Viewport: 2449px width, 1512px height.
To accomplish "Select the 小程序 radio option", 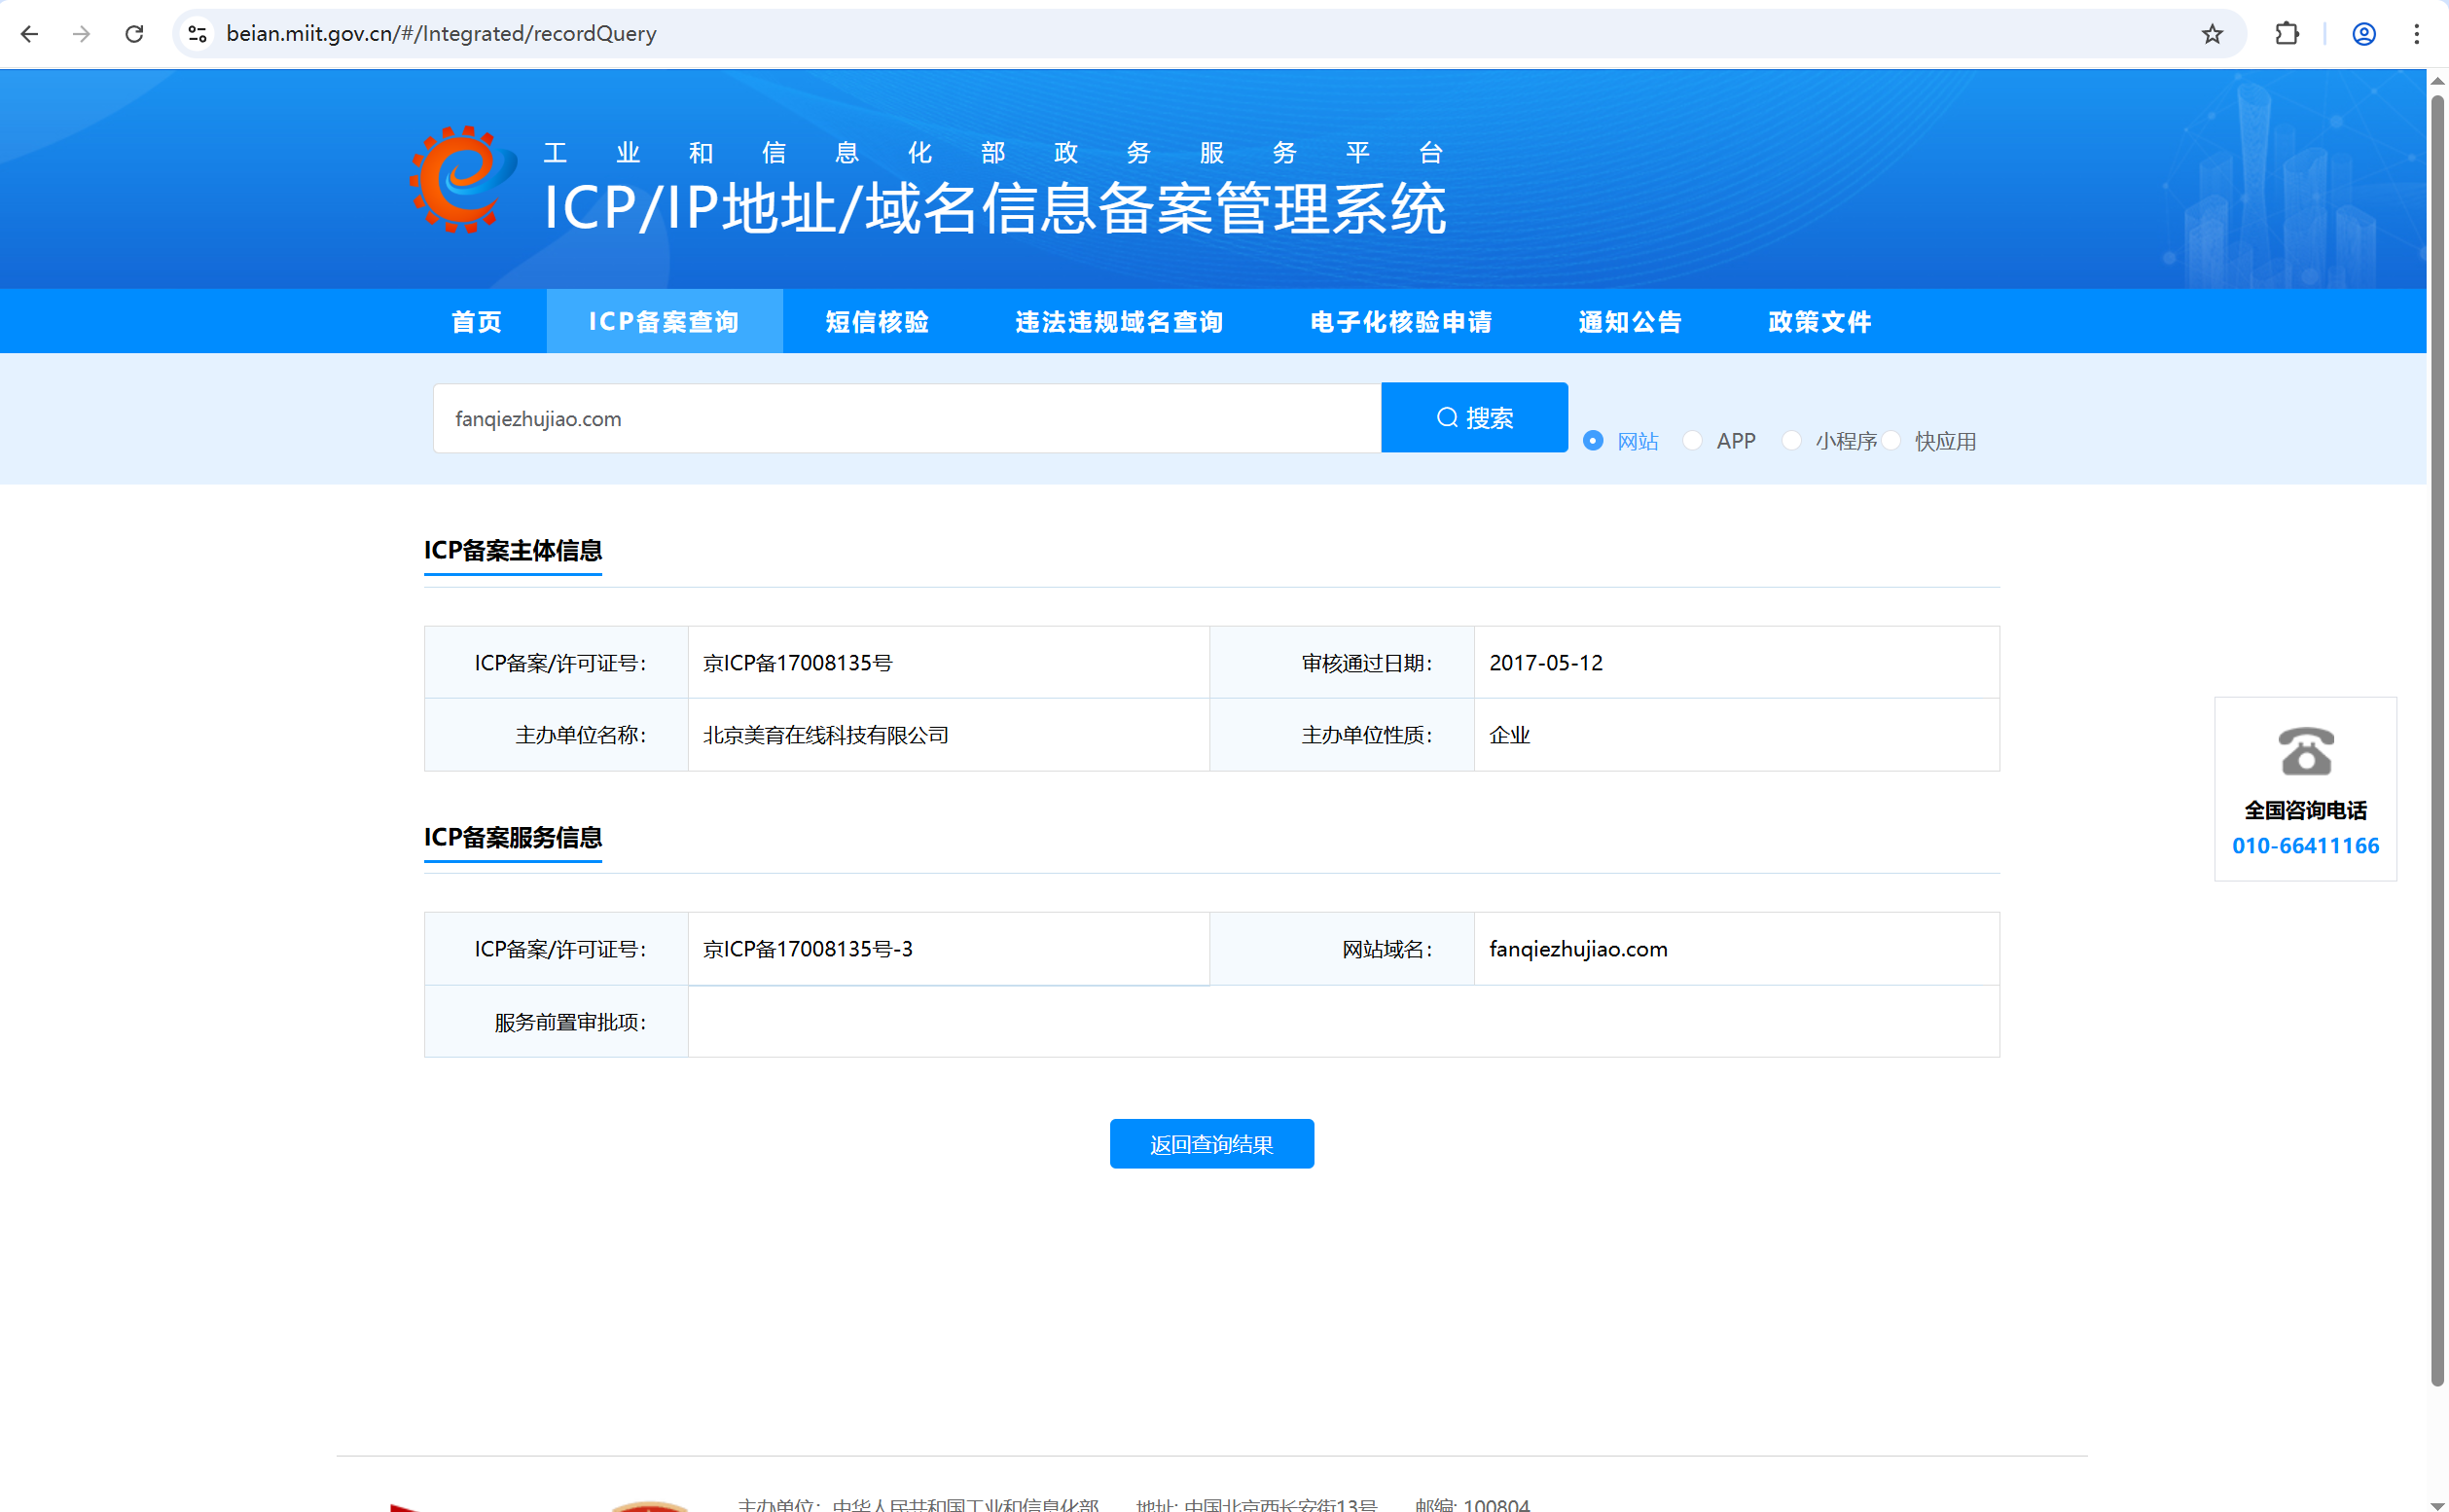I will tap(1791, 441).
